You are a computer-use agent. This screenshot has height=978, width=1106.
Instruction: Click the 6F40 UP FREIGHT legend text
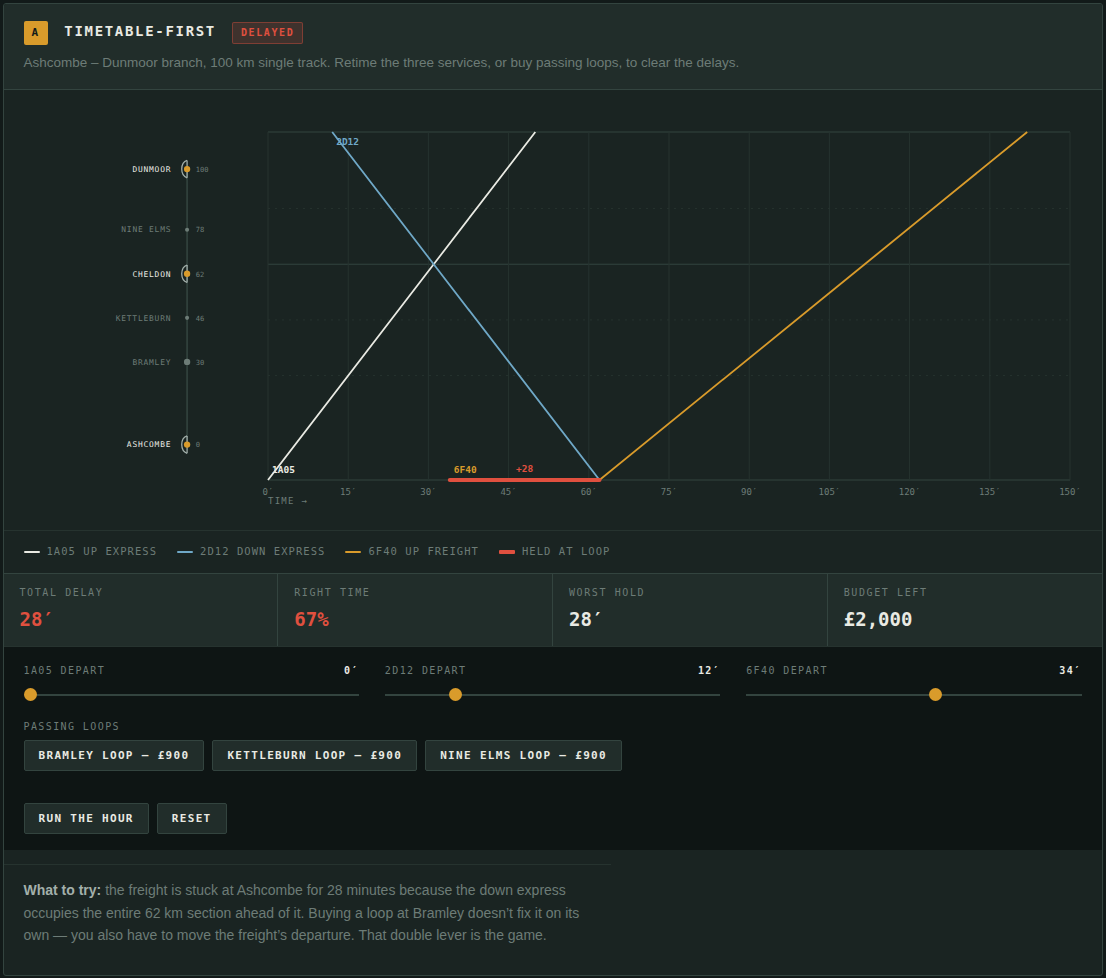click(x=423, y=551)
